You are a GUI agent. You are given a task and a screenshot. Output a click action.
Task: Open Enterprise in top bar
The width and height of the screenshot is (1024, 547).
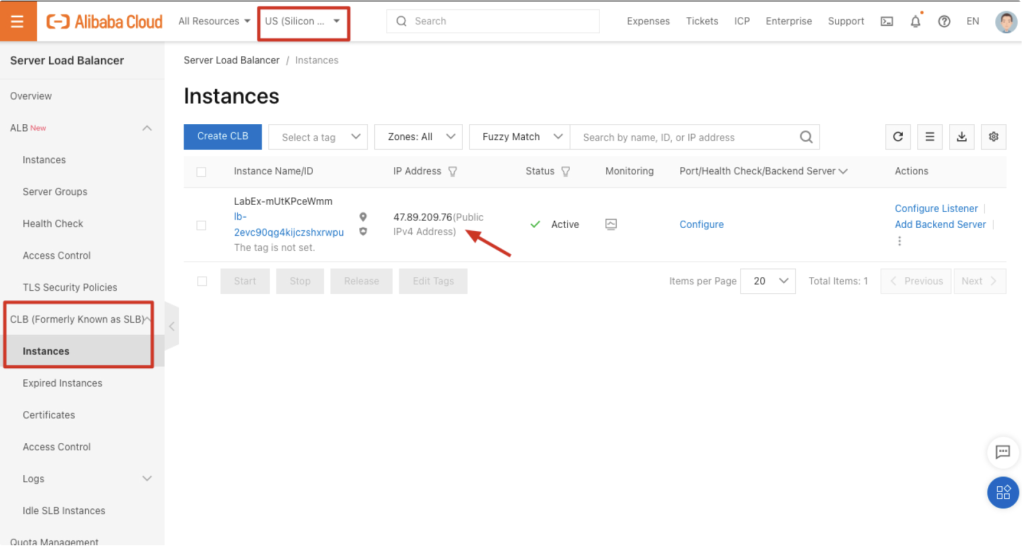[x=789, y=22]
